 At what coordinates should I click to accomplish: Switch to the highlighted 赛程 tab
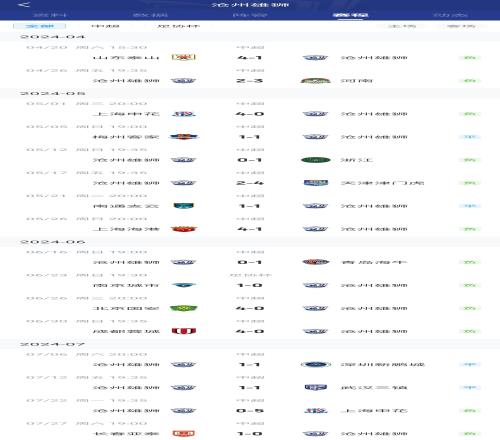click(x=350, y=15)
